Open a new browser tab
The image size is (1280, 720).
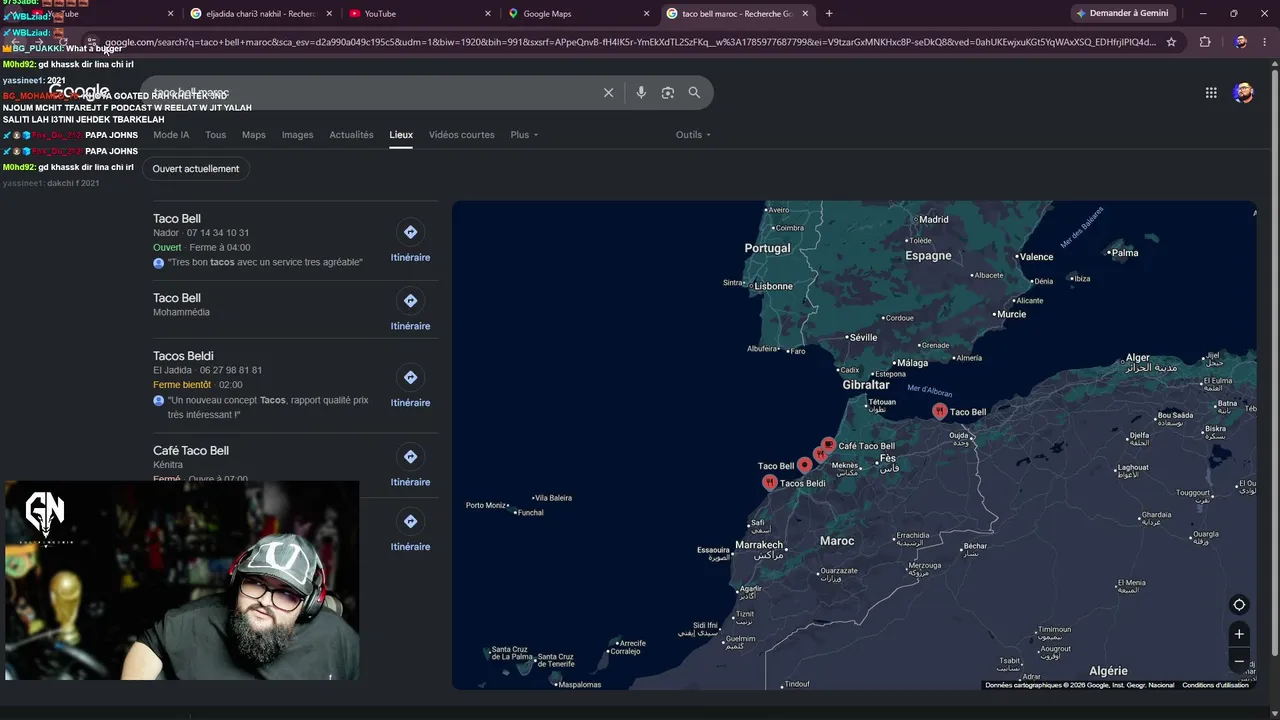[829, 14]
